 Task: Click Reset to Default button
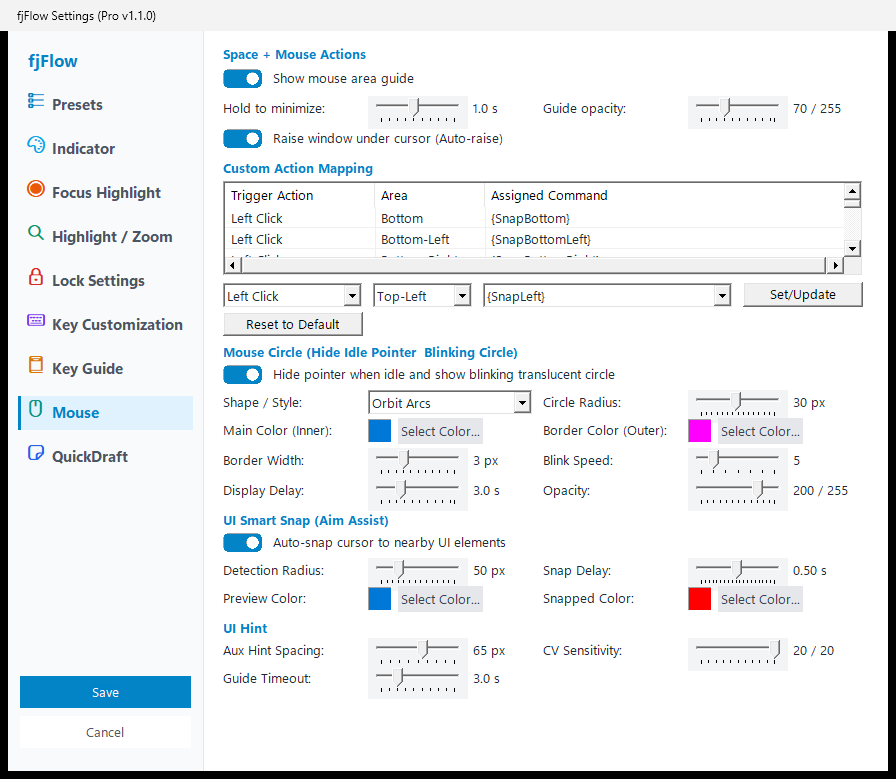293,324
